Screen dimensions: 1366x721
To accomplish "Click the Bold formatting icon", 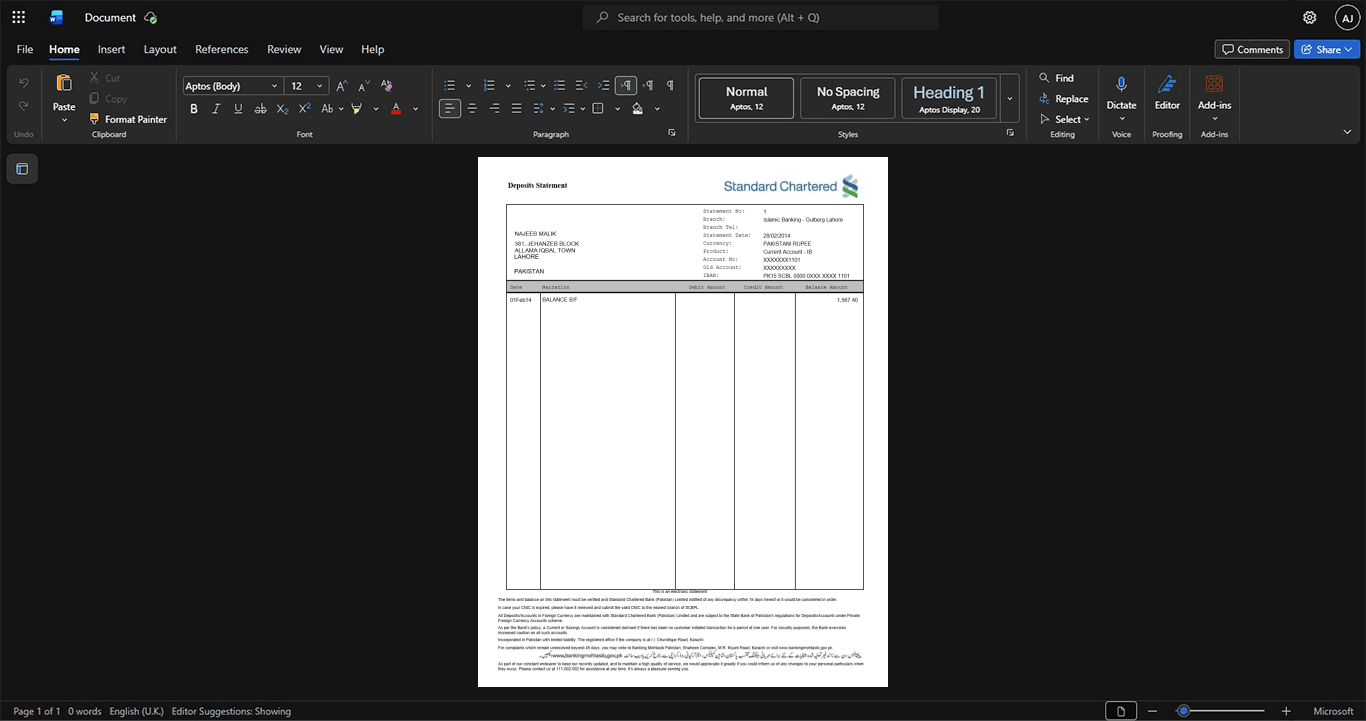I will (194, 108).
